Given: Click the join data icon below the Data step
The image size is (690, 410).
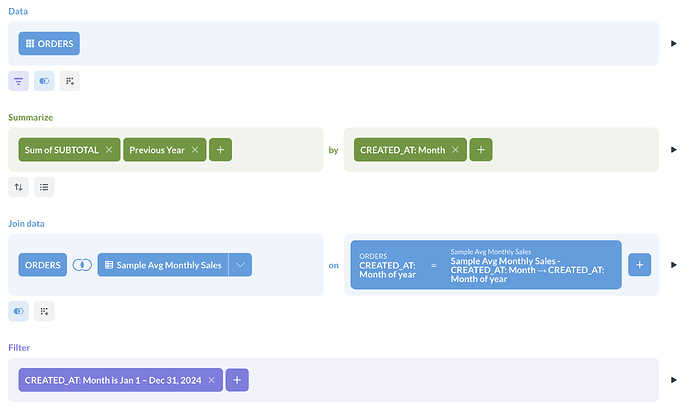Looking at the screenshot, I should (44, 81).
